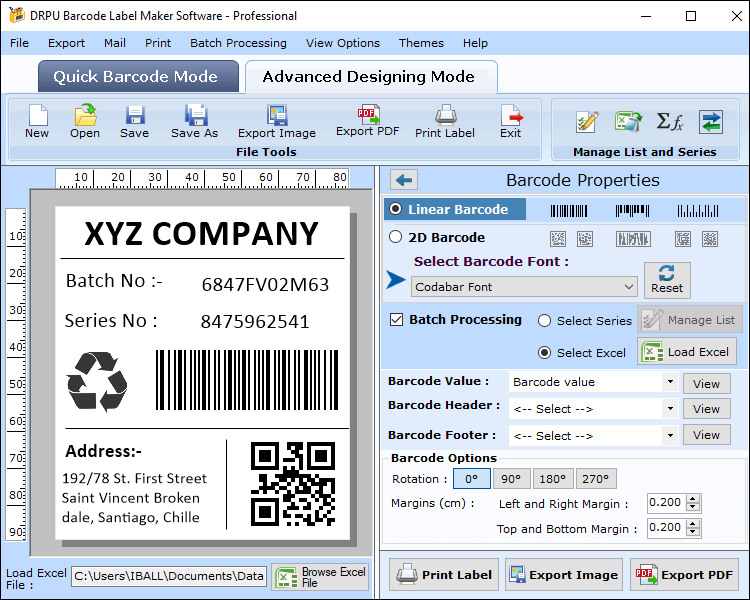The image size is (750, 600).
Task: Click the Excel import icon in Manage List
Action: [628, 122]
